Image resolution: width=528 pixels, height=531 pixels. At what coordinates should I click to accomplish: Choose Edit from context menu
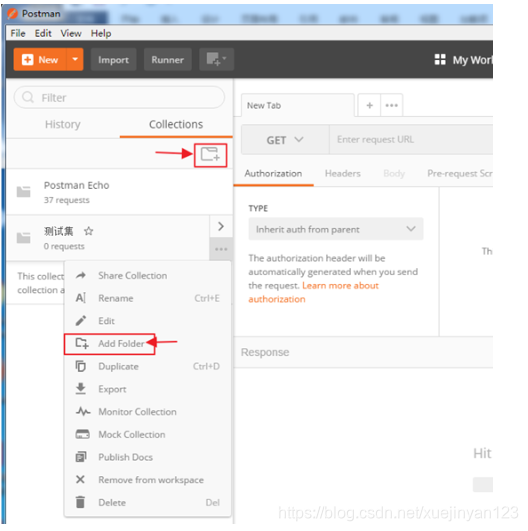[x=148, y=321]
